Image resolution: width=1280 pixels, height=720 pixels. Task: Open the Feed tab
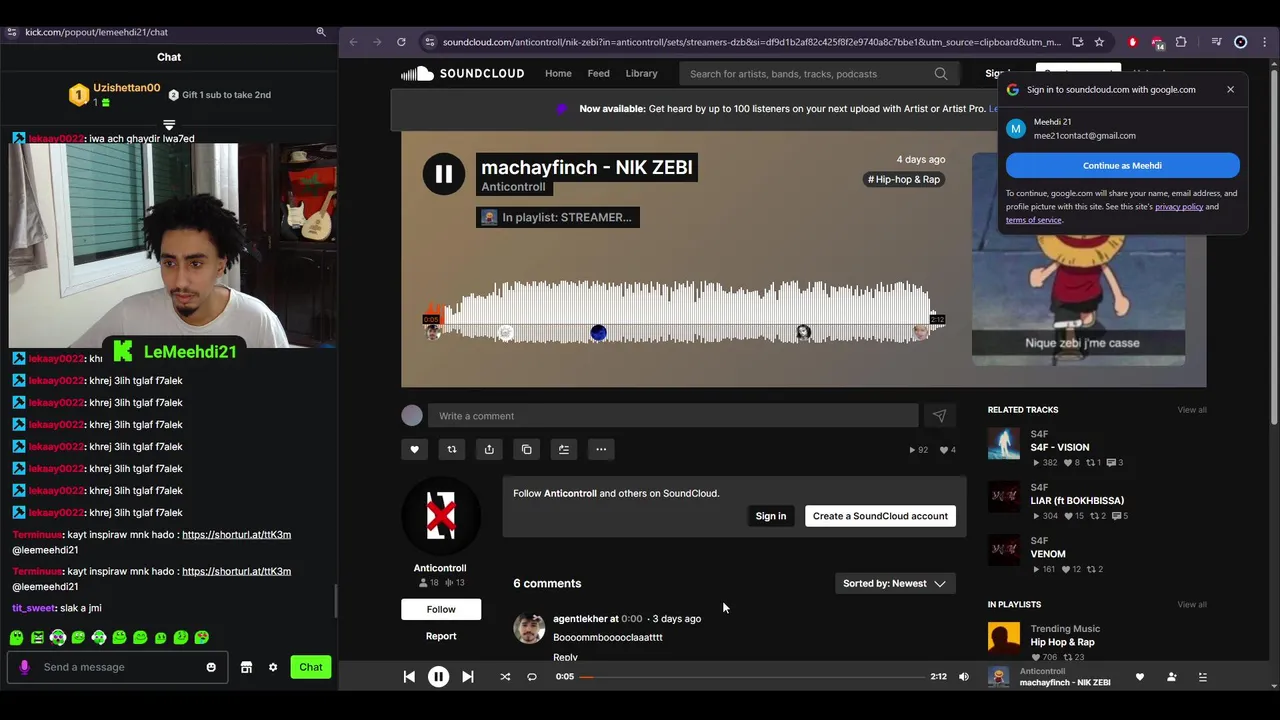pyautogui.click(x=599, y=73)
